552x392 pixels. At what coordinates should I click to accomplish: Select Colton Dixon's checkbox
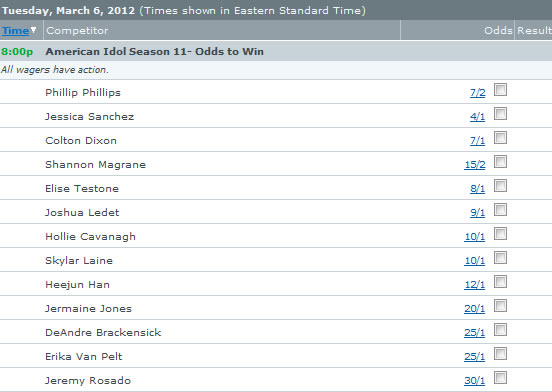tap(500, 138)
